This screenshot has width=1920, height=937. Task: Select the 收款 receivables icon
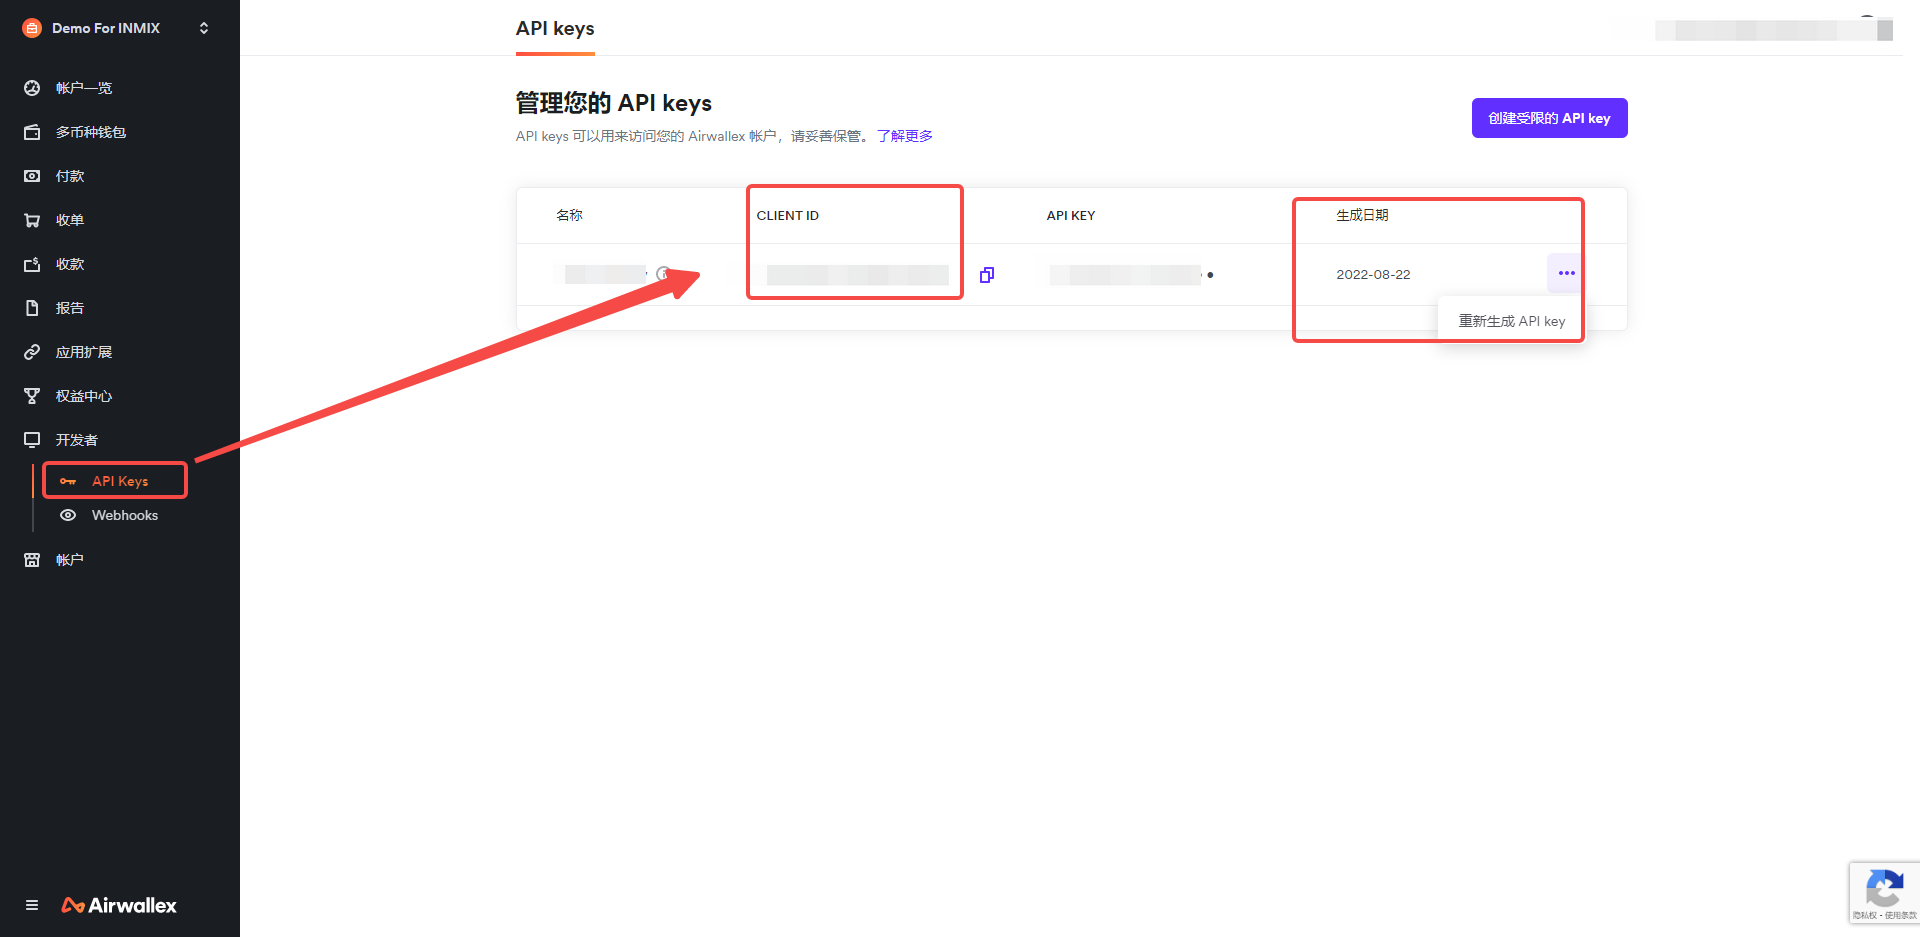click(x=31, y=263)
